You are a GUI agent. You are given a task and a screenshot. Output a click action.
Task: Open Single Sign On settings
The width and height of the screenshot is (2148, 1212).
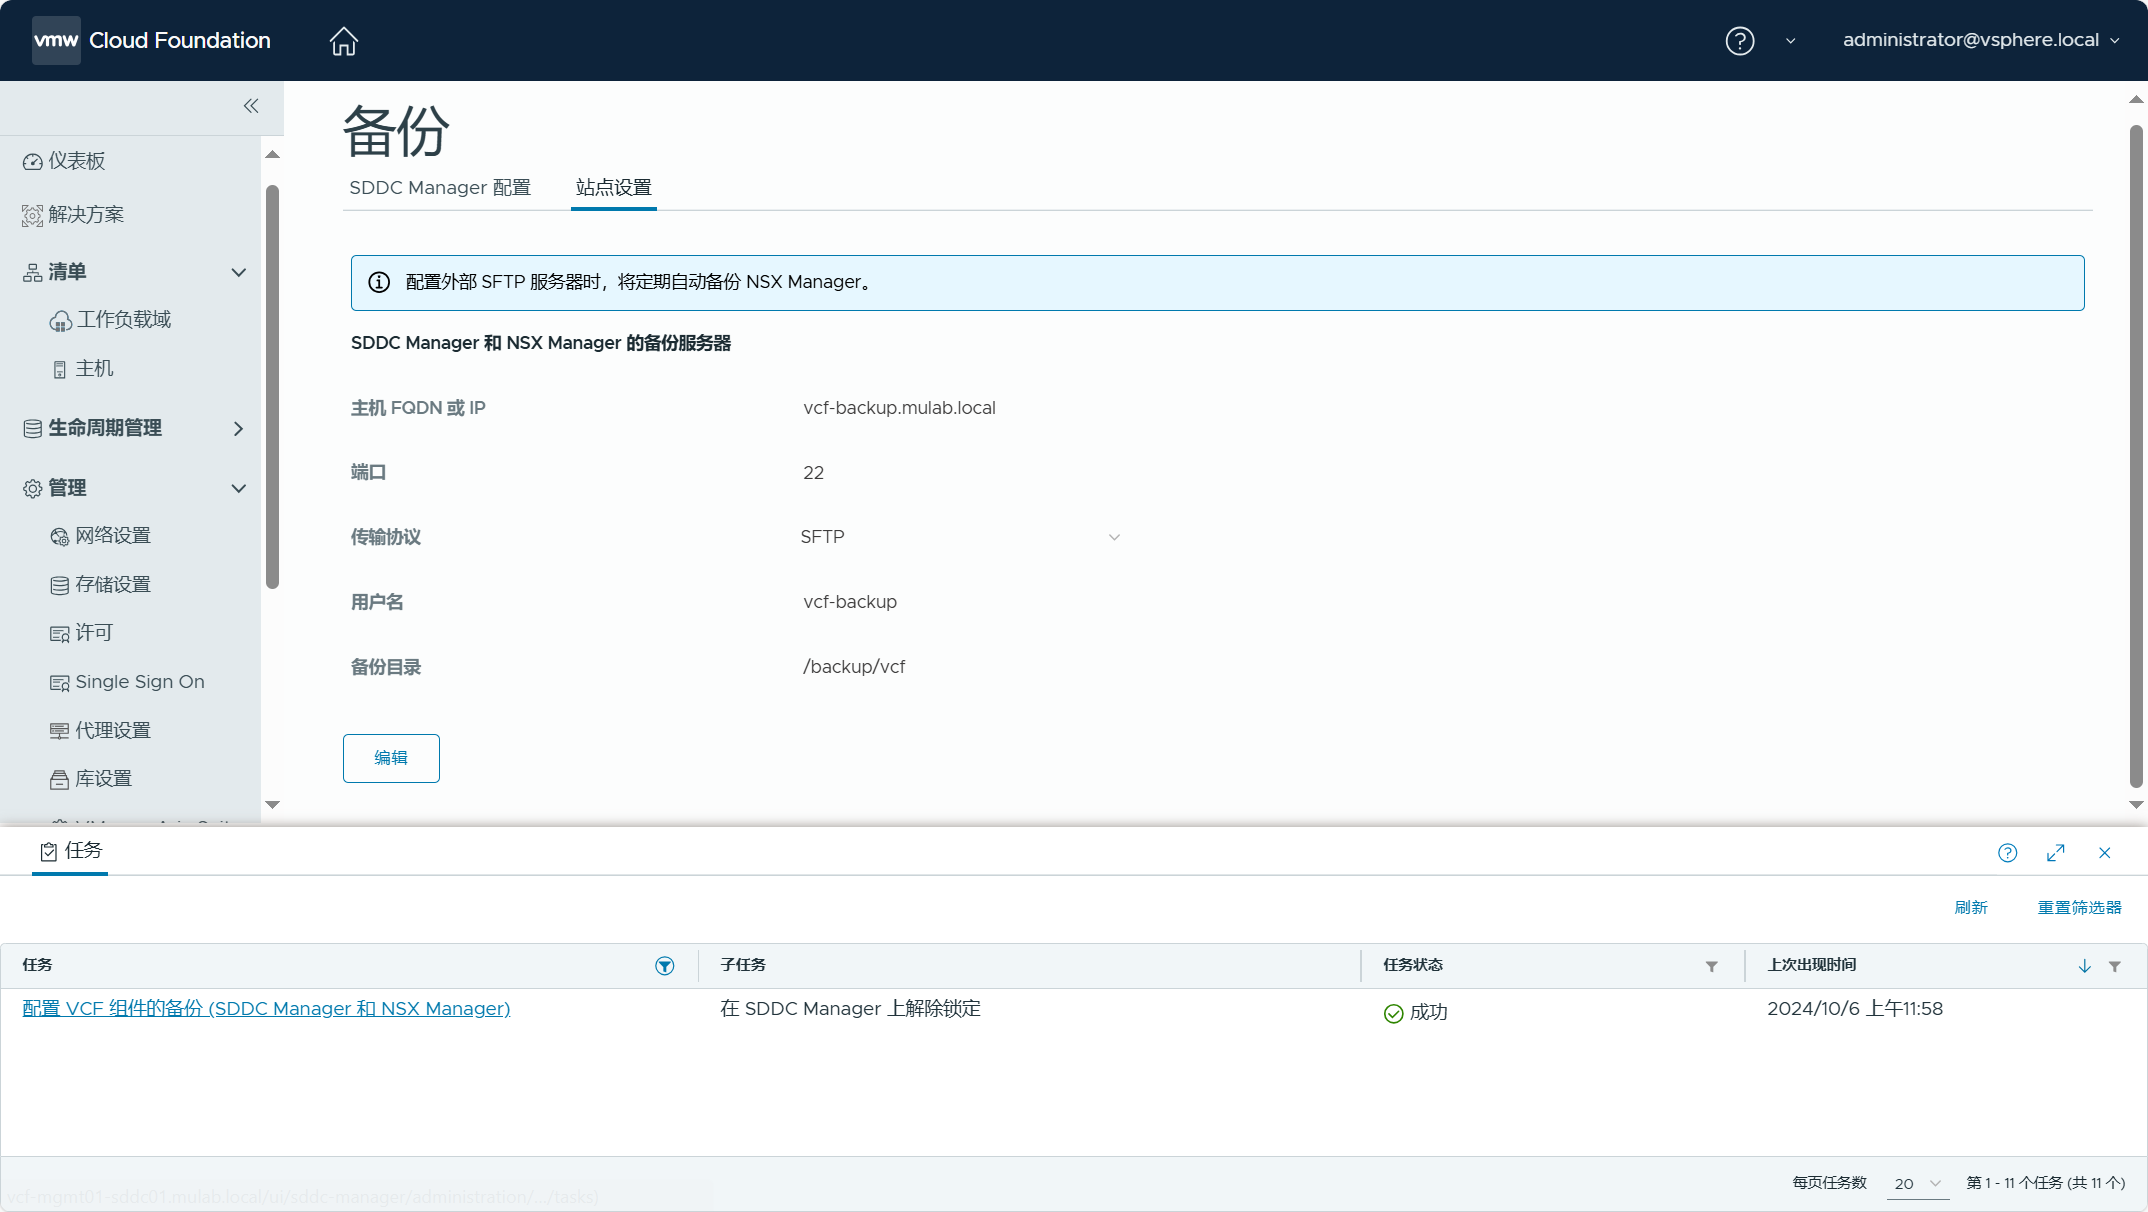140,682
